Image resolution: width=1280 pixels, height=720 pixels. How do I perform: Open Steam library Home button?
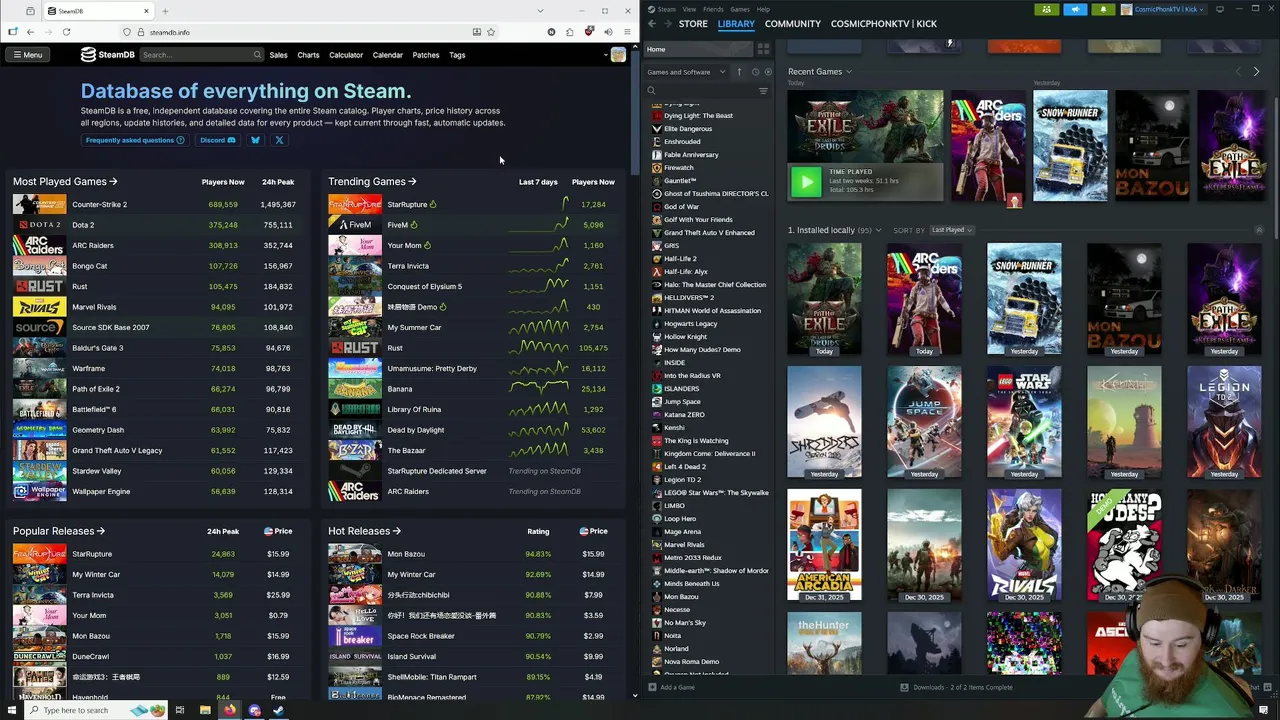[700, 49]
